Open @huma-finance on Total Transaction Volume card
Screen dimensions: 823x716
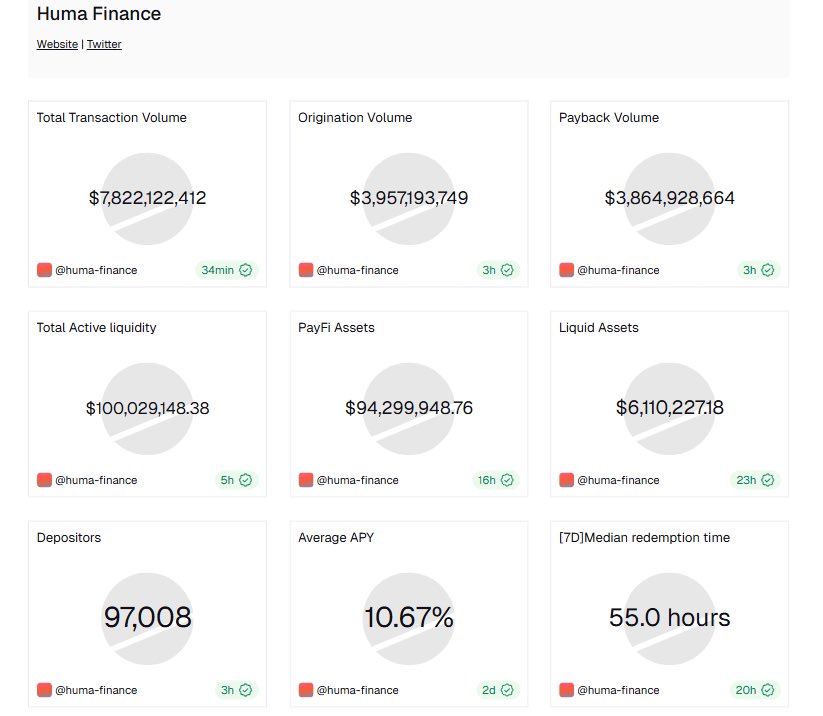click(x=96, y=270)
